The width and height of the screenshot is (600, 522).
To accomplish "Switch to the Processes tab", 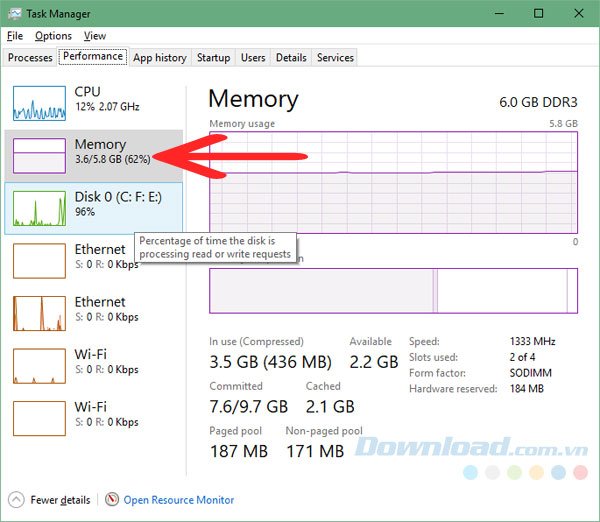I will click(x=30, y=58).
